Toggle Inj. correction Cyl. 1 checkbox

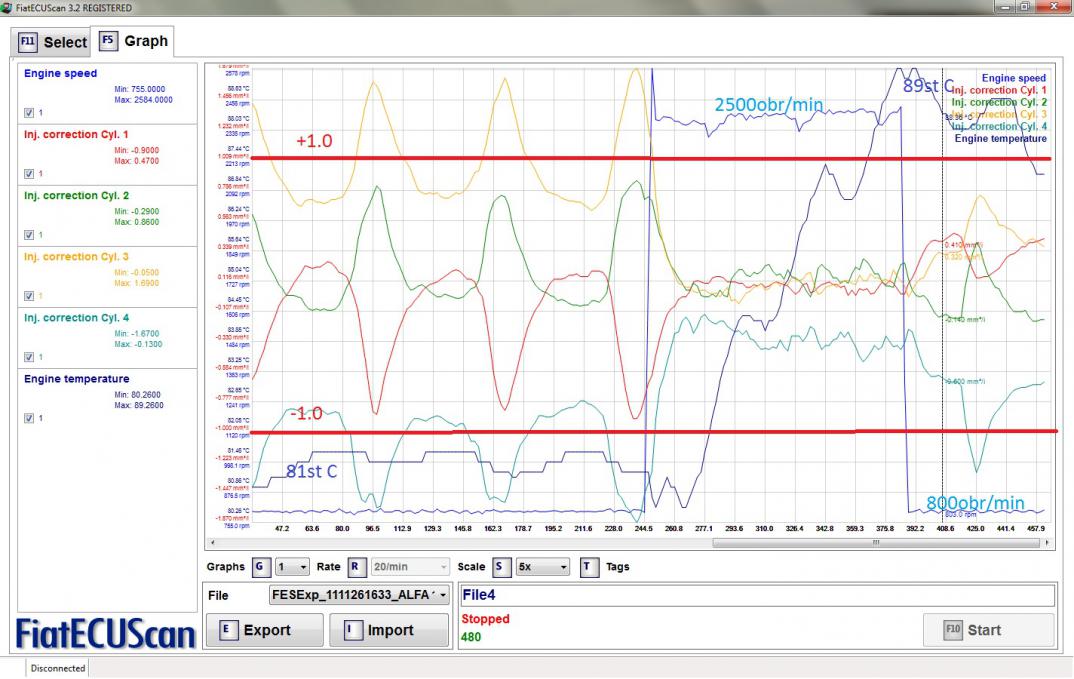[28, 174]
